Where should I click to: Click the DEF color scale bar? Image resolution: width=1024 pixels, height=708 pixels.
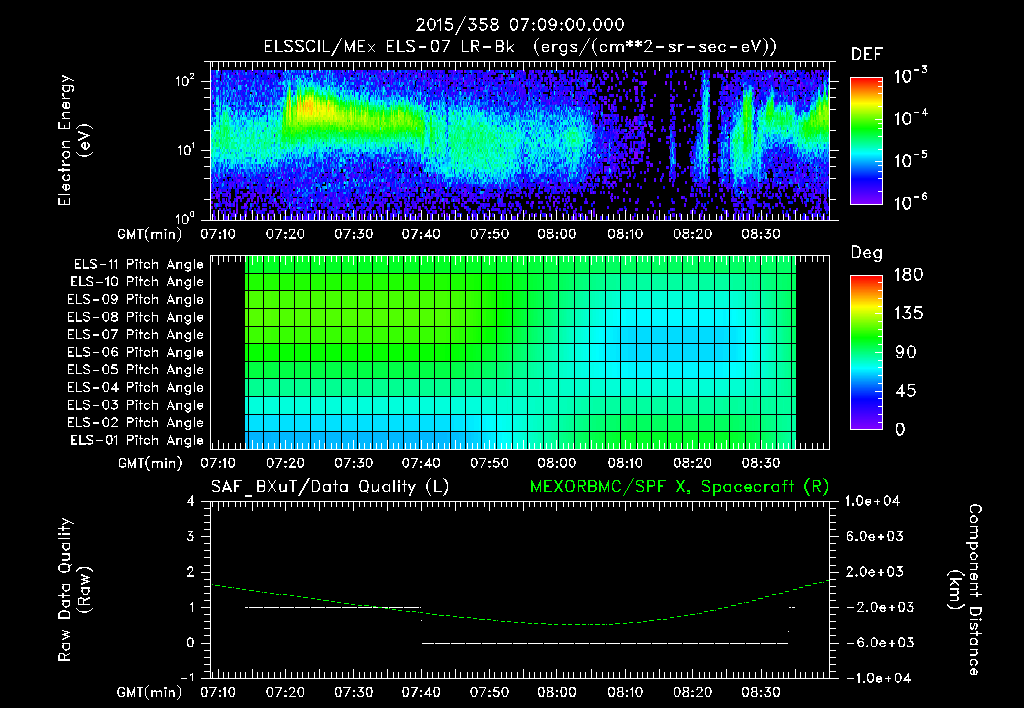click(866, 141)
